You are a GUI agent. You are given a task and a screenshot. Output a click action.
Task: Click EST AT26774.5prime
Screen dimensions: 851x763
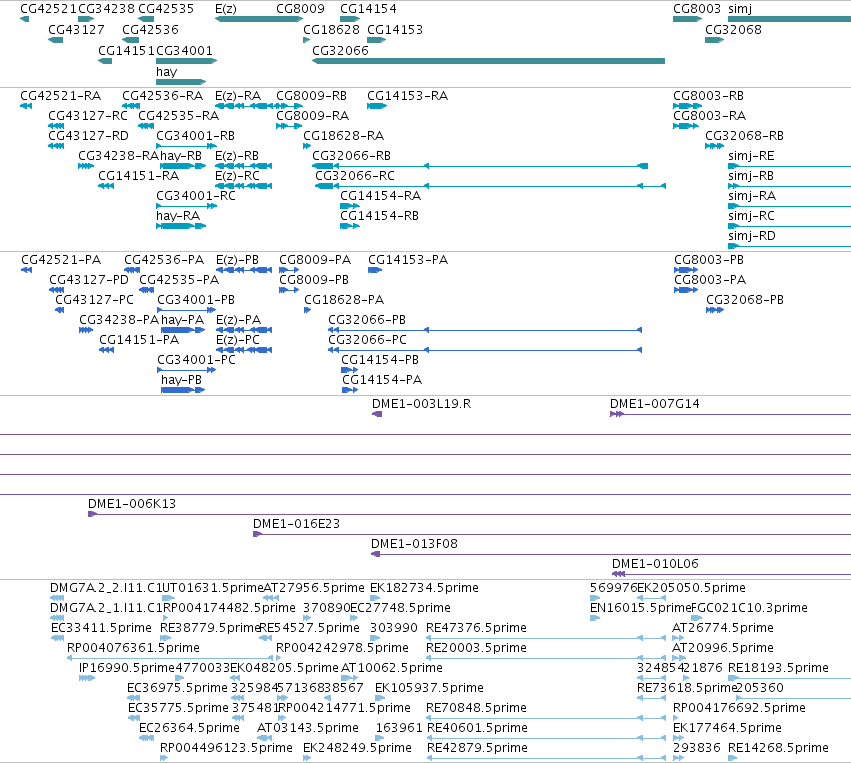(x=677, y=638)
